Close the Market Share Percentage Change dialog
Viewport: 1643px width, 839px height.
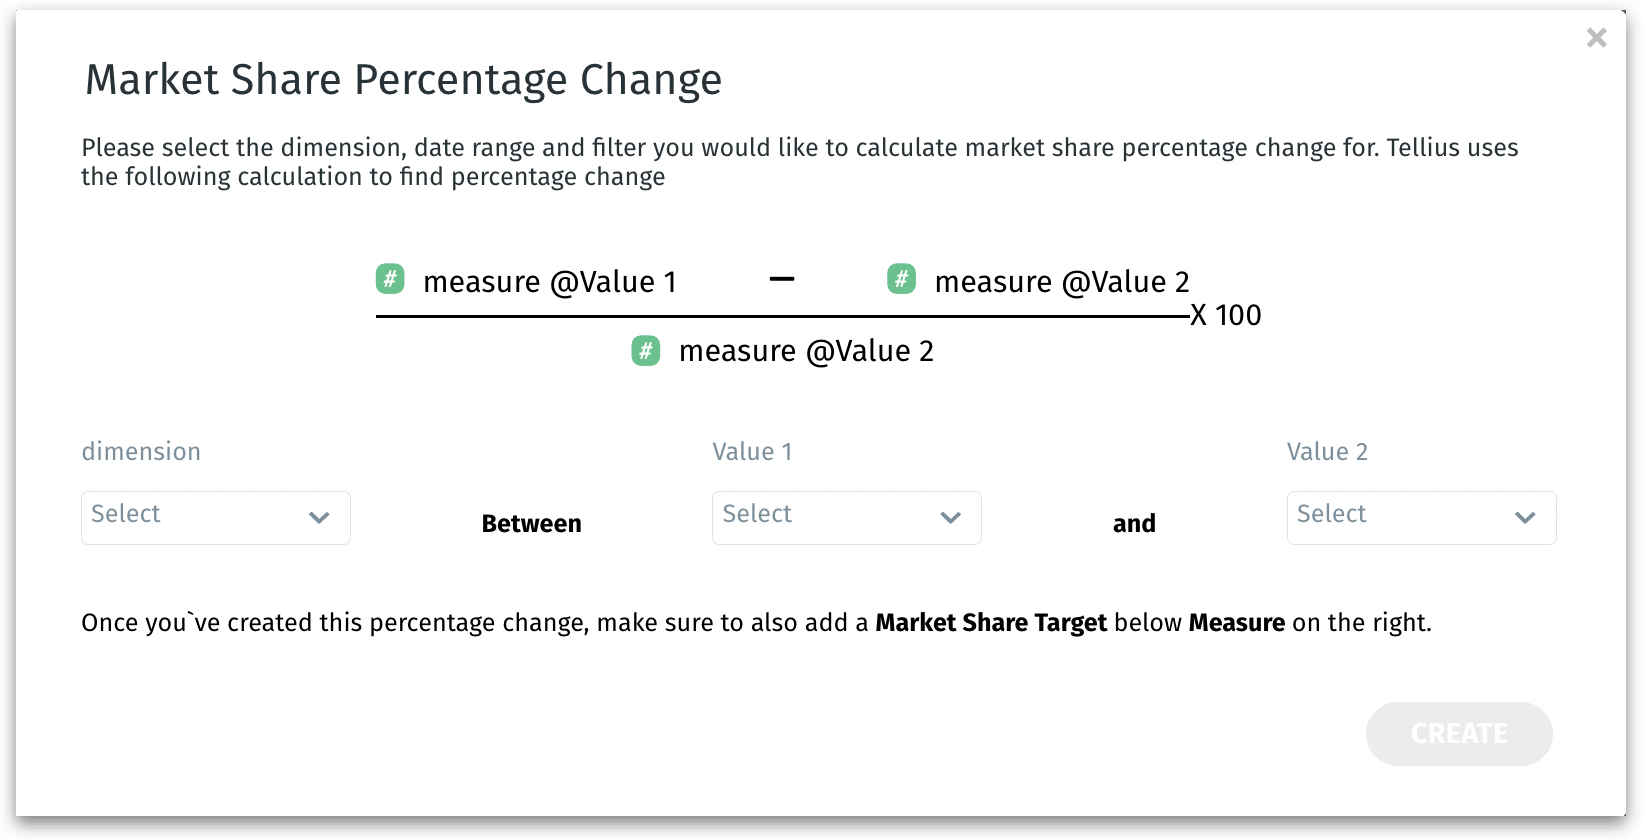1596,38
